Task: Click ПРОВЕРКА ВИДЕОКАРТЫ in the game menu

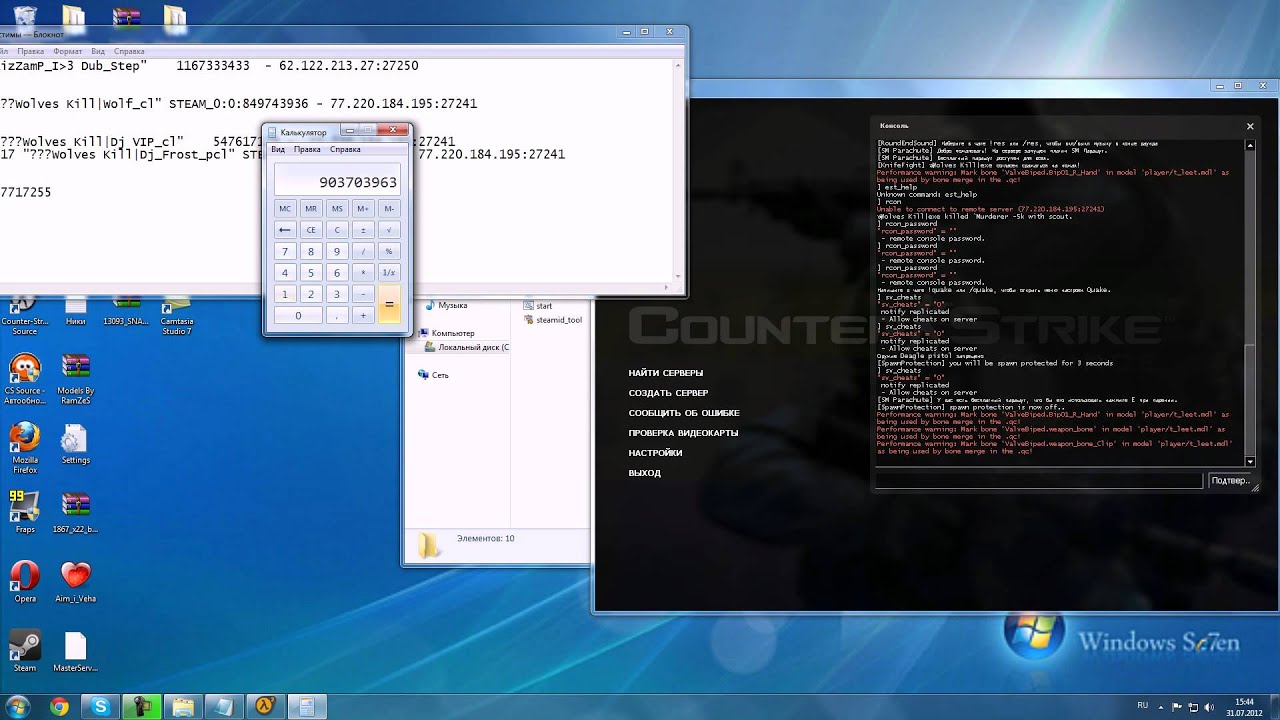Action: 683,433
